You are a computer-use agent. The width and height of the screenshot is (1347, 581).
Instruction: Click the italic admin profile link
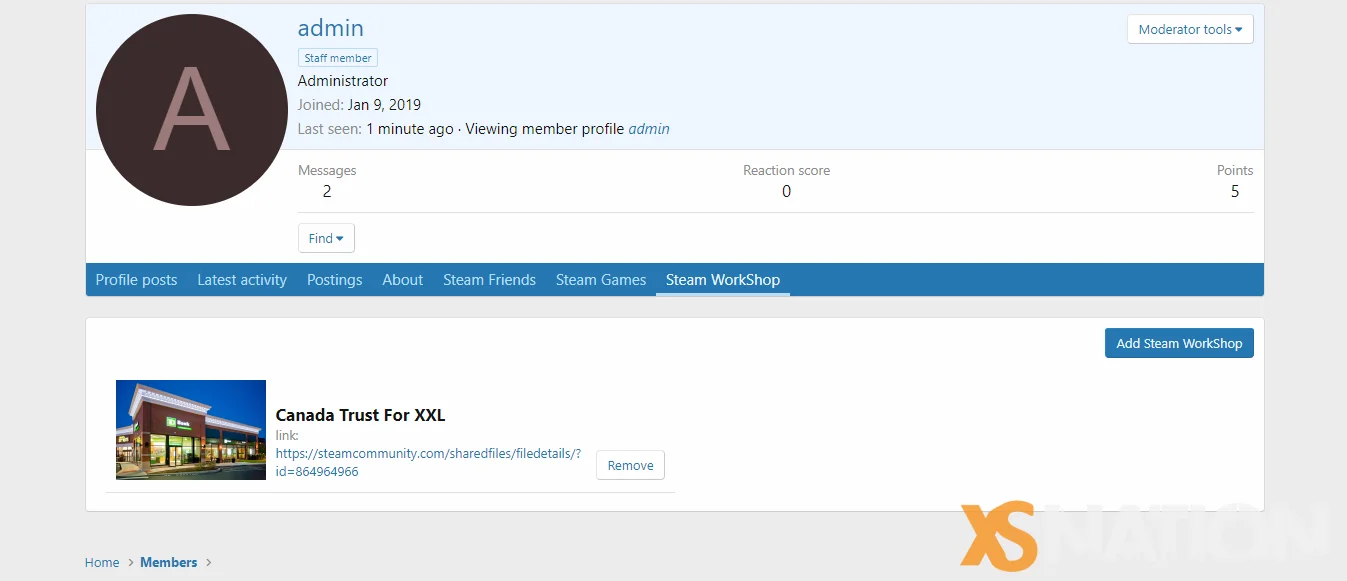649,129
